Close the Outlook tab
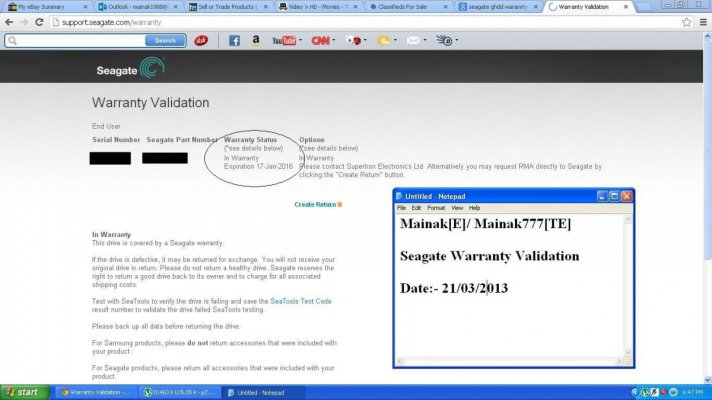Viewport: 712px width, 400px height. coord(175,7)
